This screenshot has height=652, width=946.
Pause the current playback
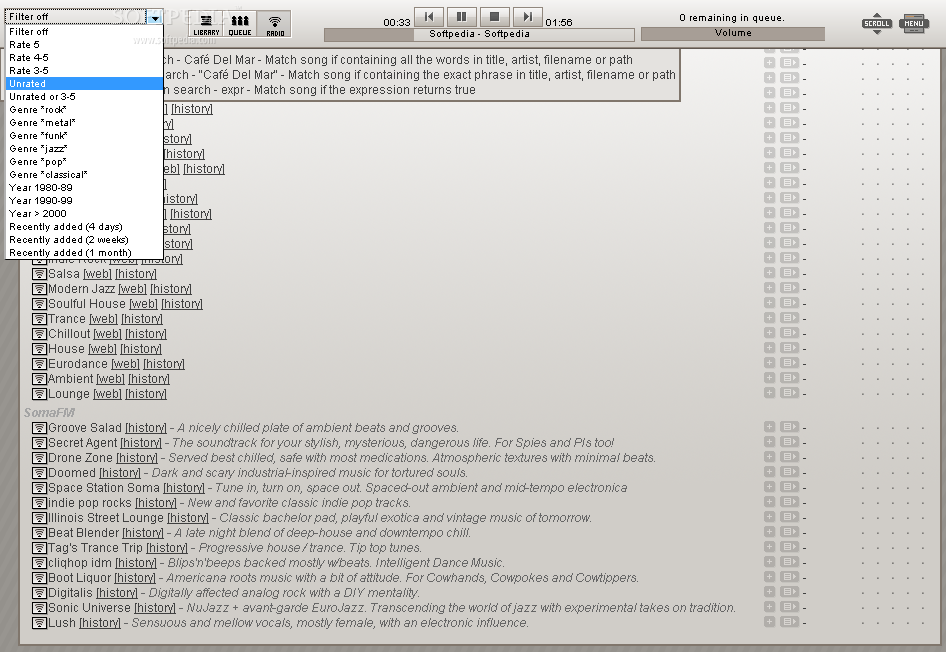click(462, 17)
